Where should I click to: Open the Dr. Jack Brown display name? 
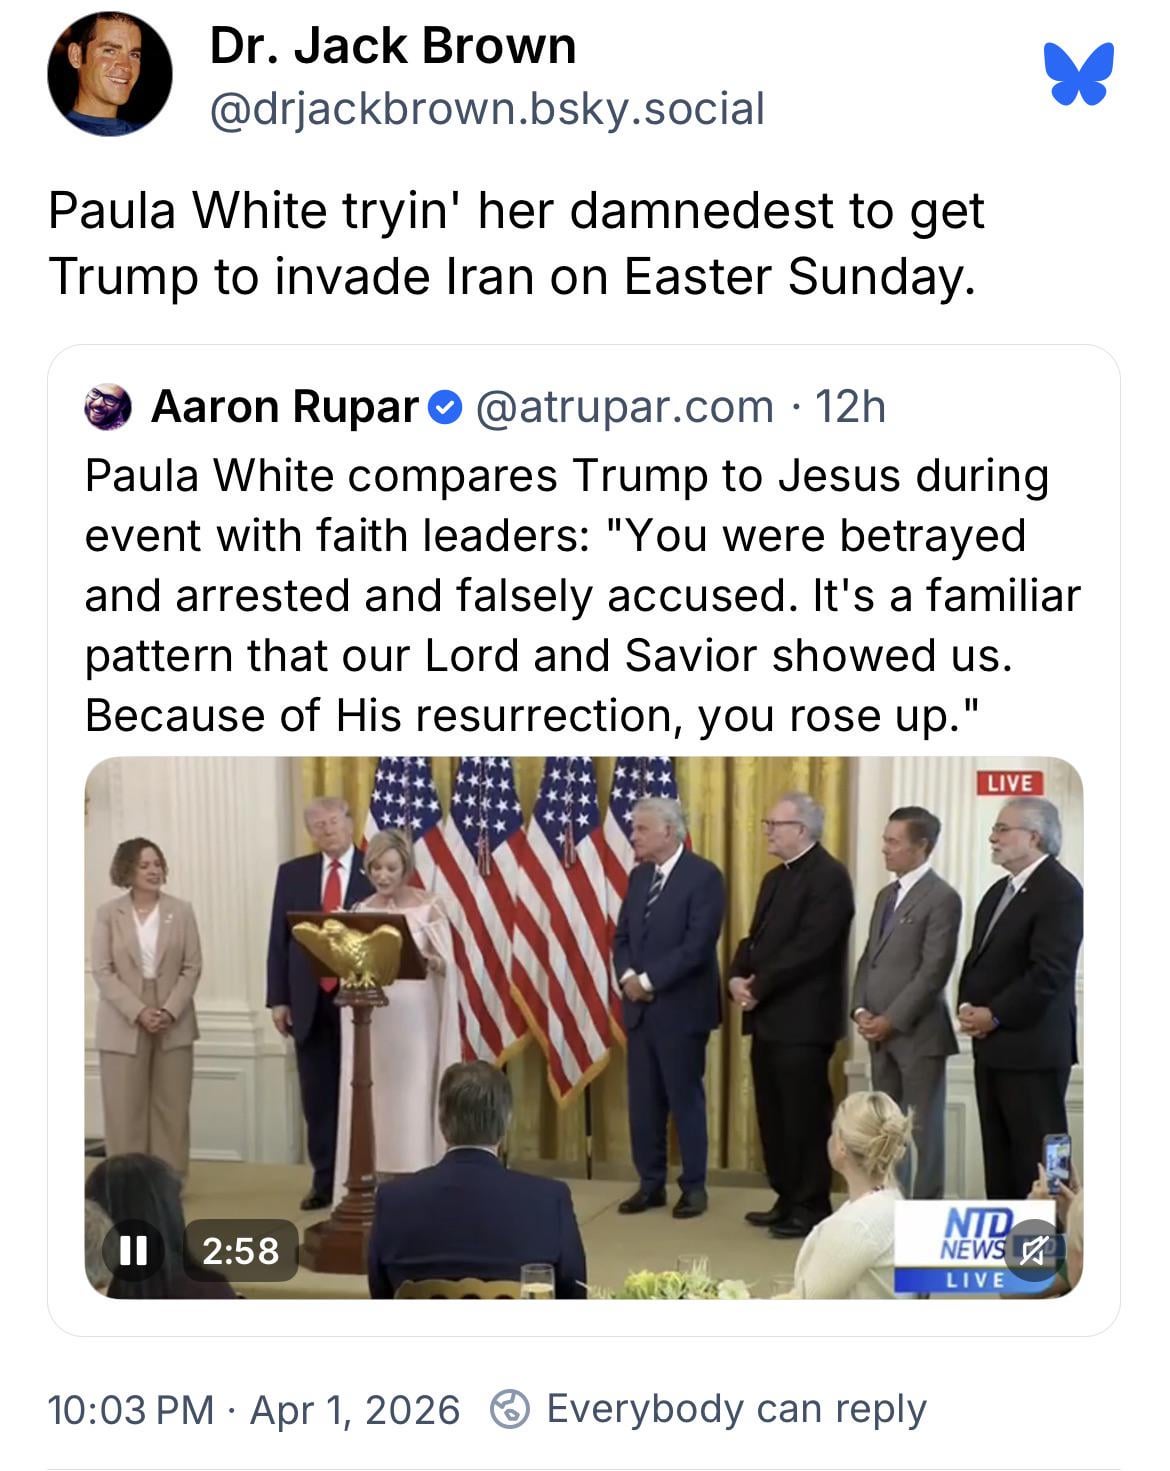point(393,46)
